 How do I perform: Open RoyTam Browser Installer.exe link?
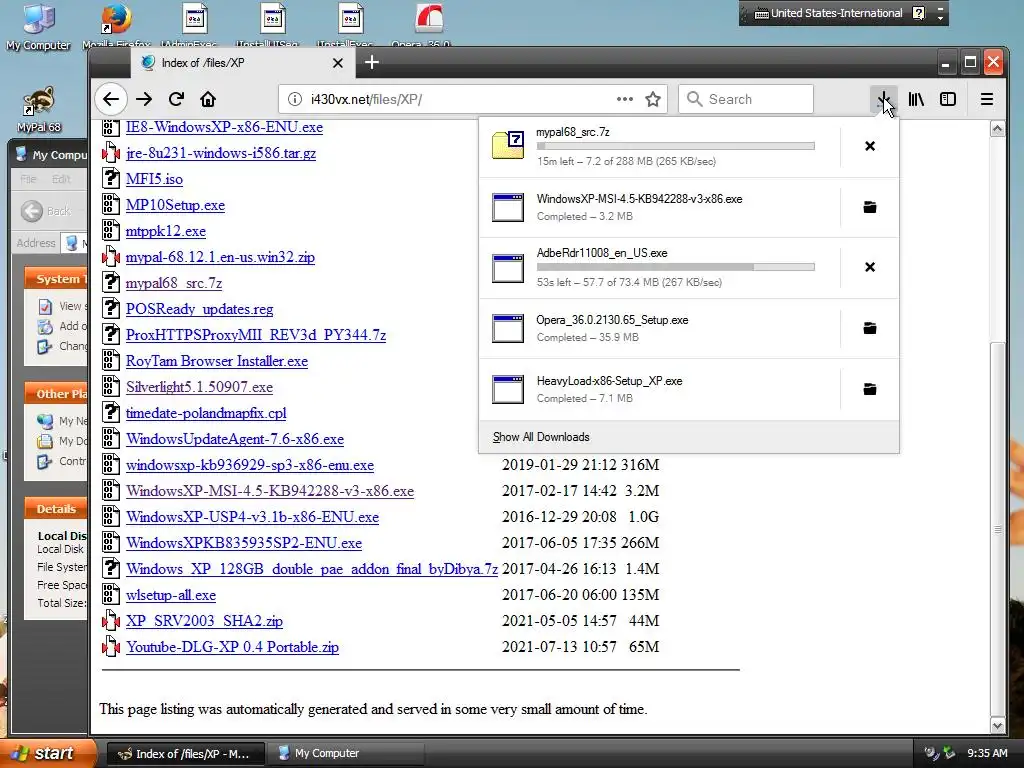(x=217, y=361)
